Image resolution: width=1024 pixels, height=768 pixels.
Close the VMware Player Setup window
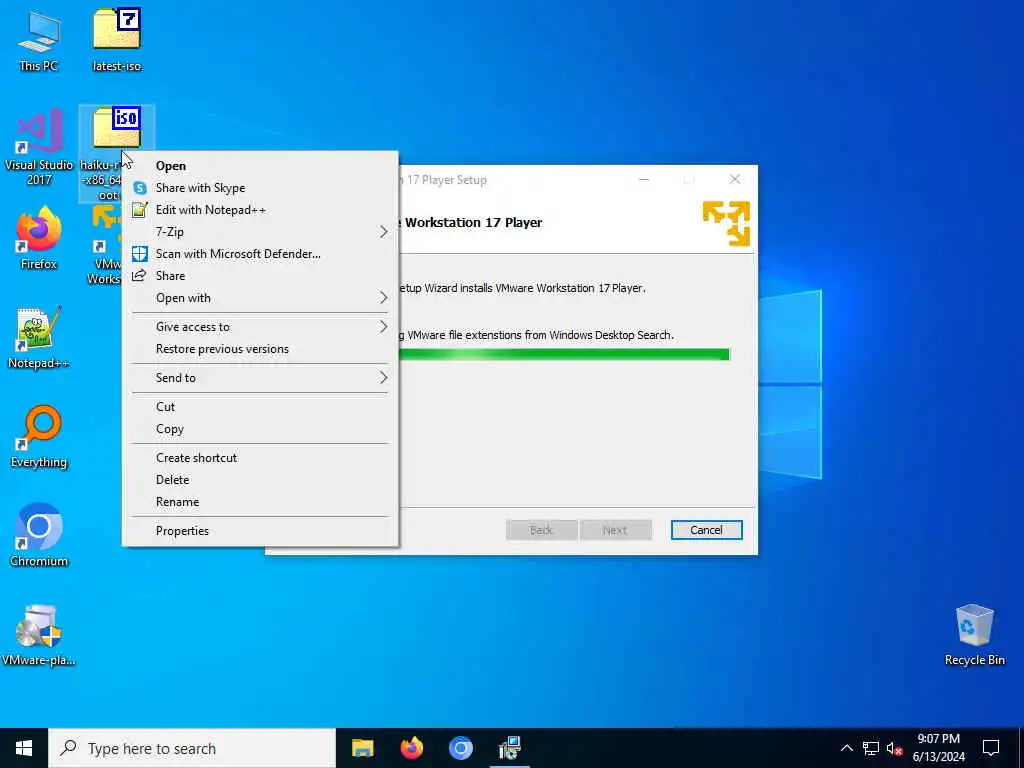[x=735, y=179]
